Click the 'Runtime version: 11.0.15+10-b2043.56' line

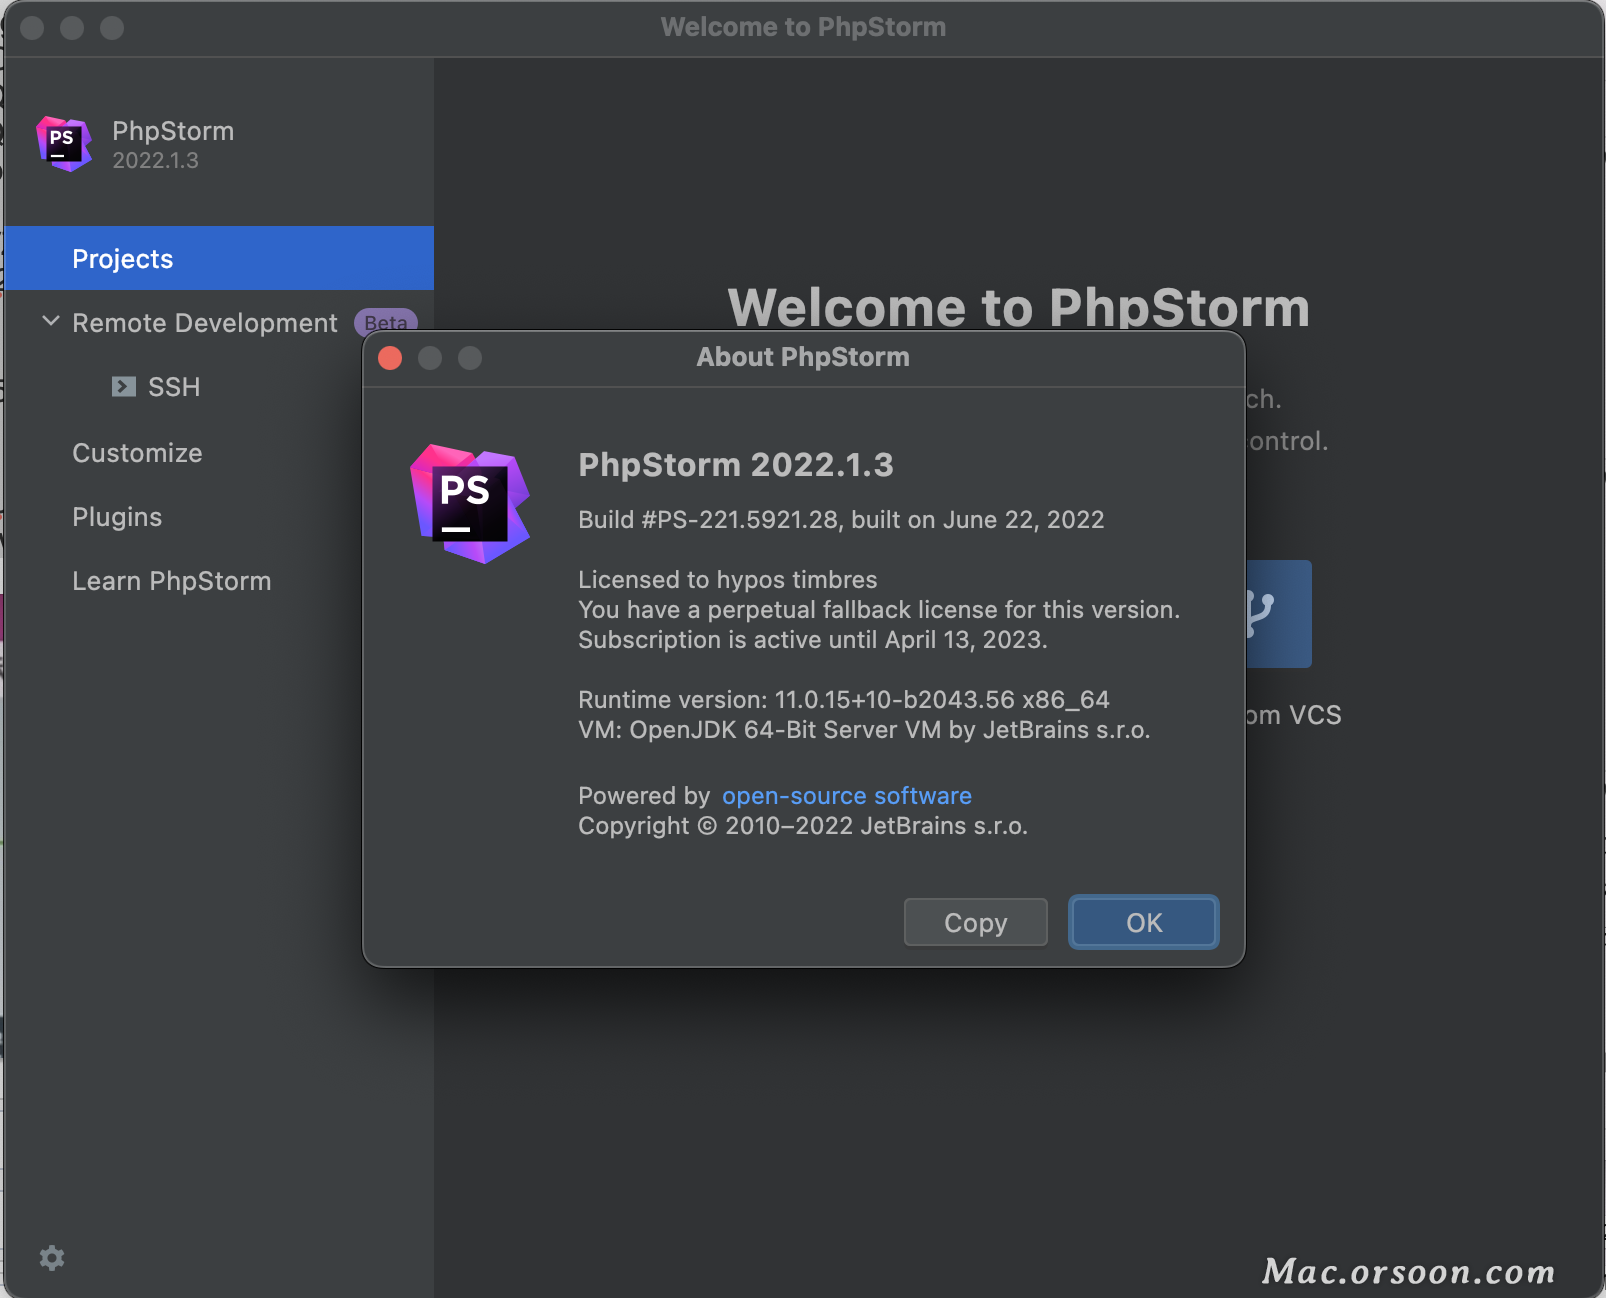click(844, 700)
